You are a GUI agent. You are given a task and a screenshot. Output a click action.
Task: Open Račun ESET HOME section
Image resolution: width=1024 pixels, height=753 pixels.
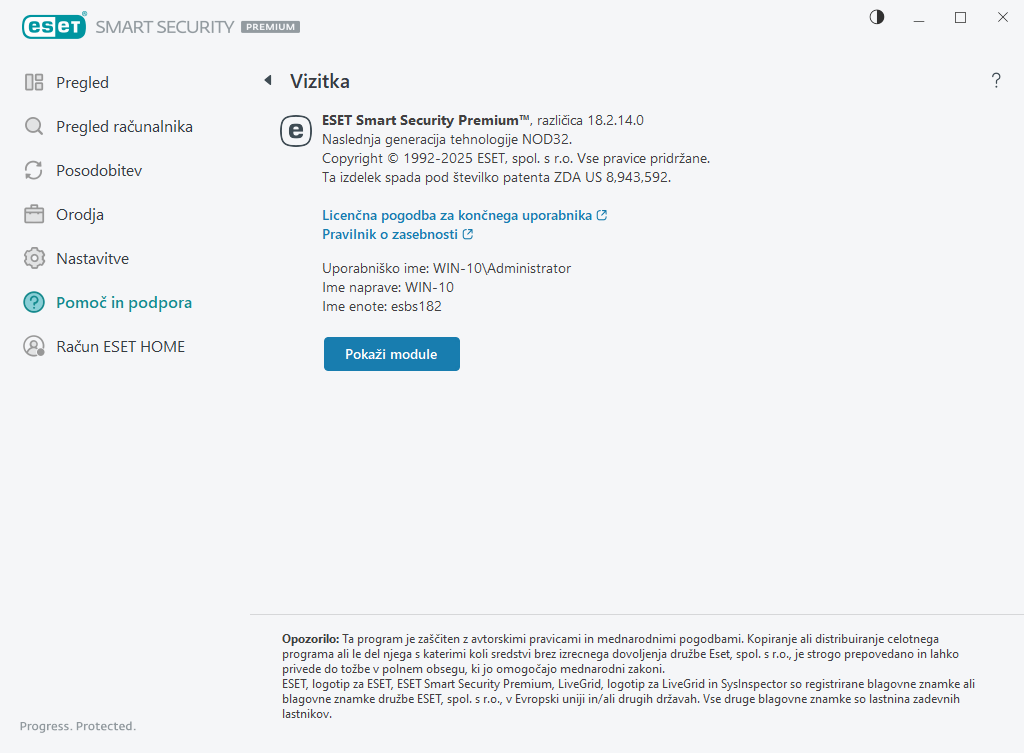point(120,347)
